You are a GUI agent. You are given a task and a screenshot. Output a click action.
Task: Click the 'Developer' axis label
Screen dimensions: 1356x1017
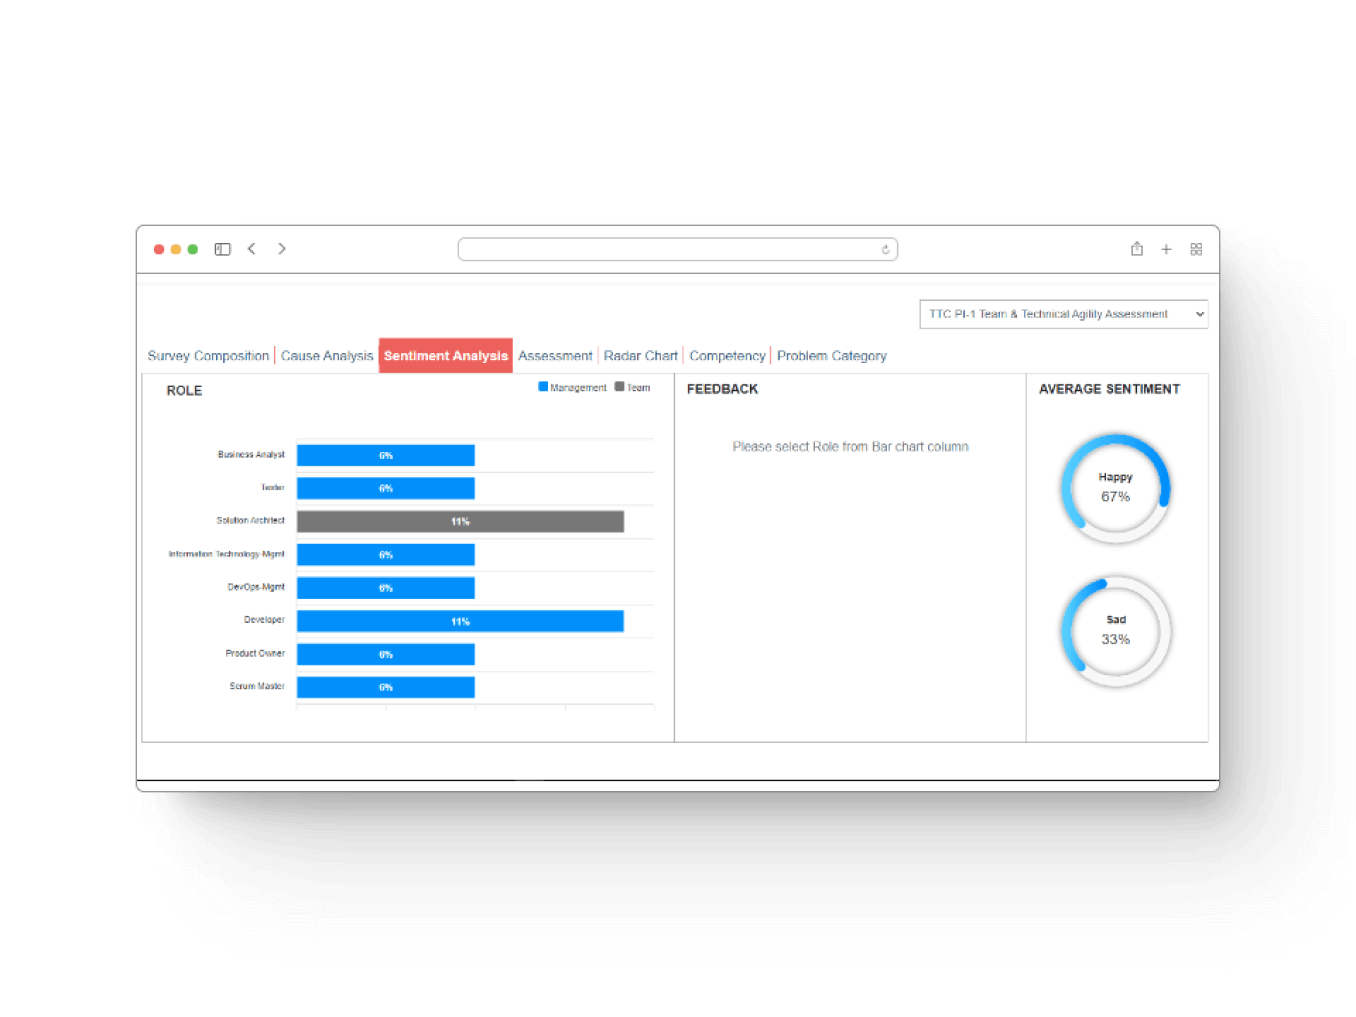point(264,620)
